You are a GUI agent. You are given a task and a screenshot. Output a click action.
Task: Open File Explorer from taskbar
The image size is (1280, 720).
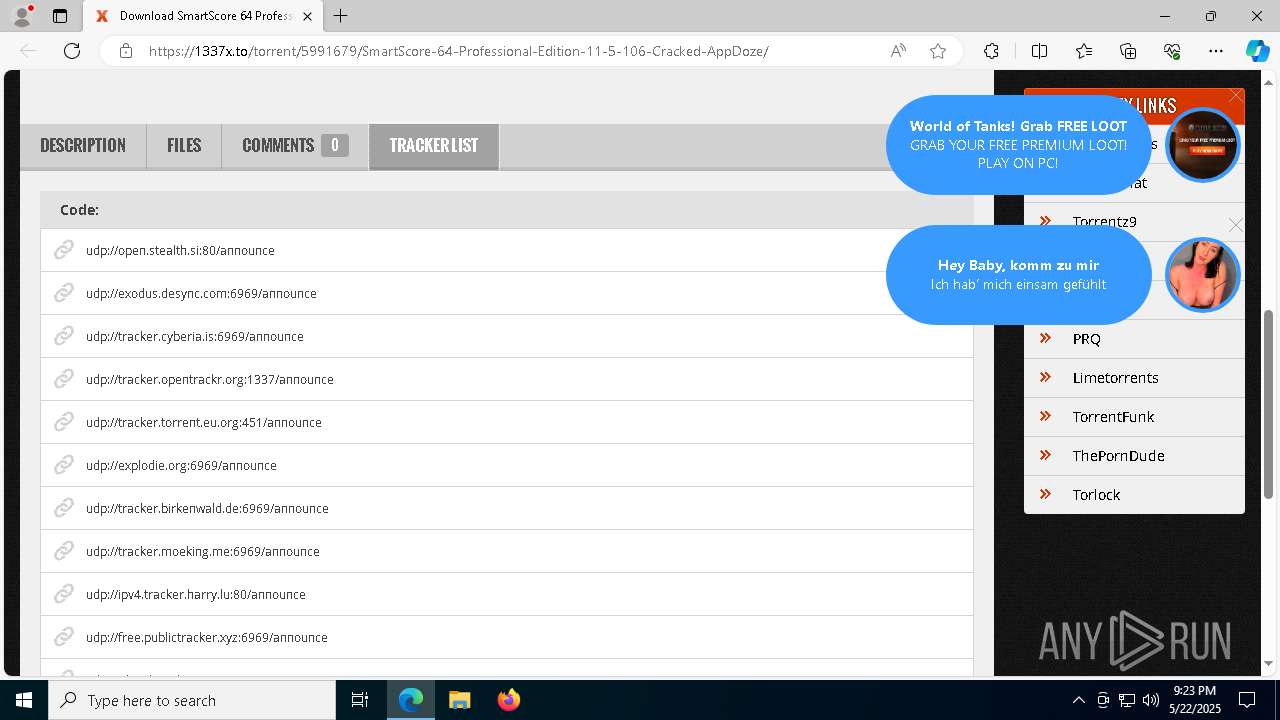[459, 700]
